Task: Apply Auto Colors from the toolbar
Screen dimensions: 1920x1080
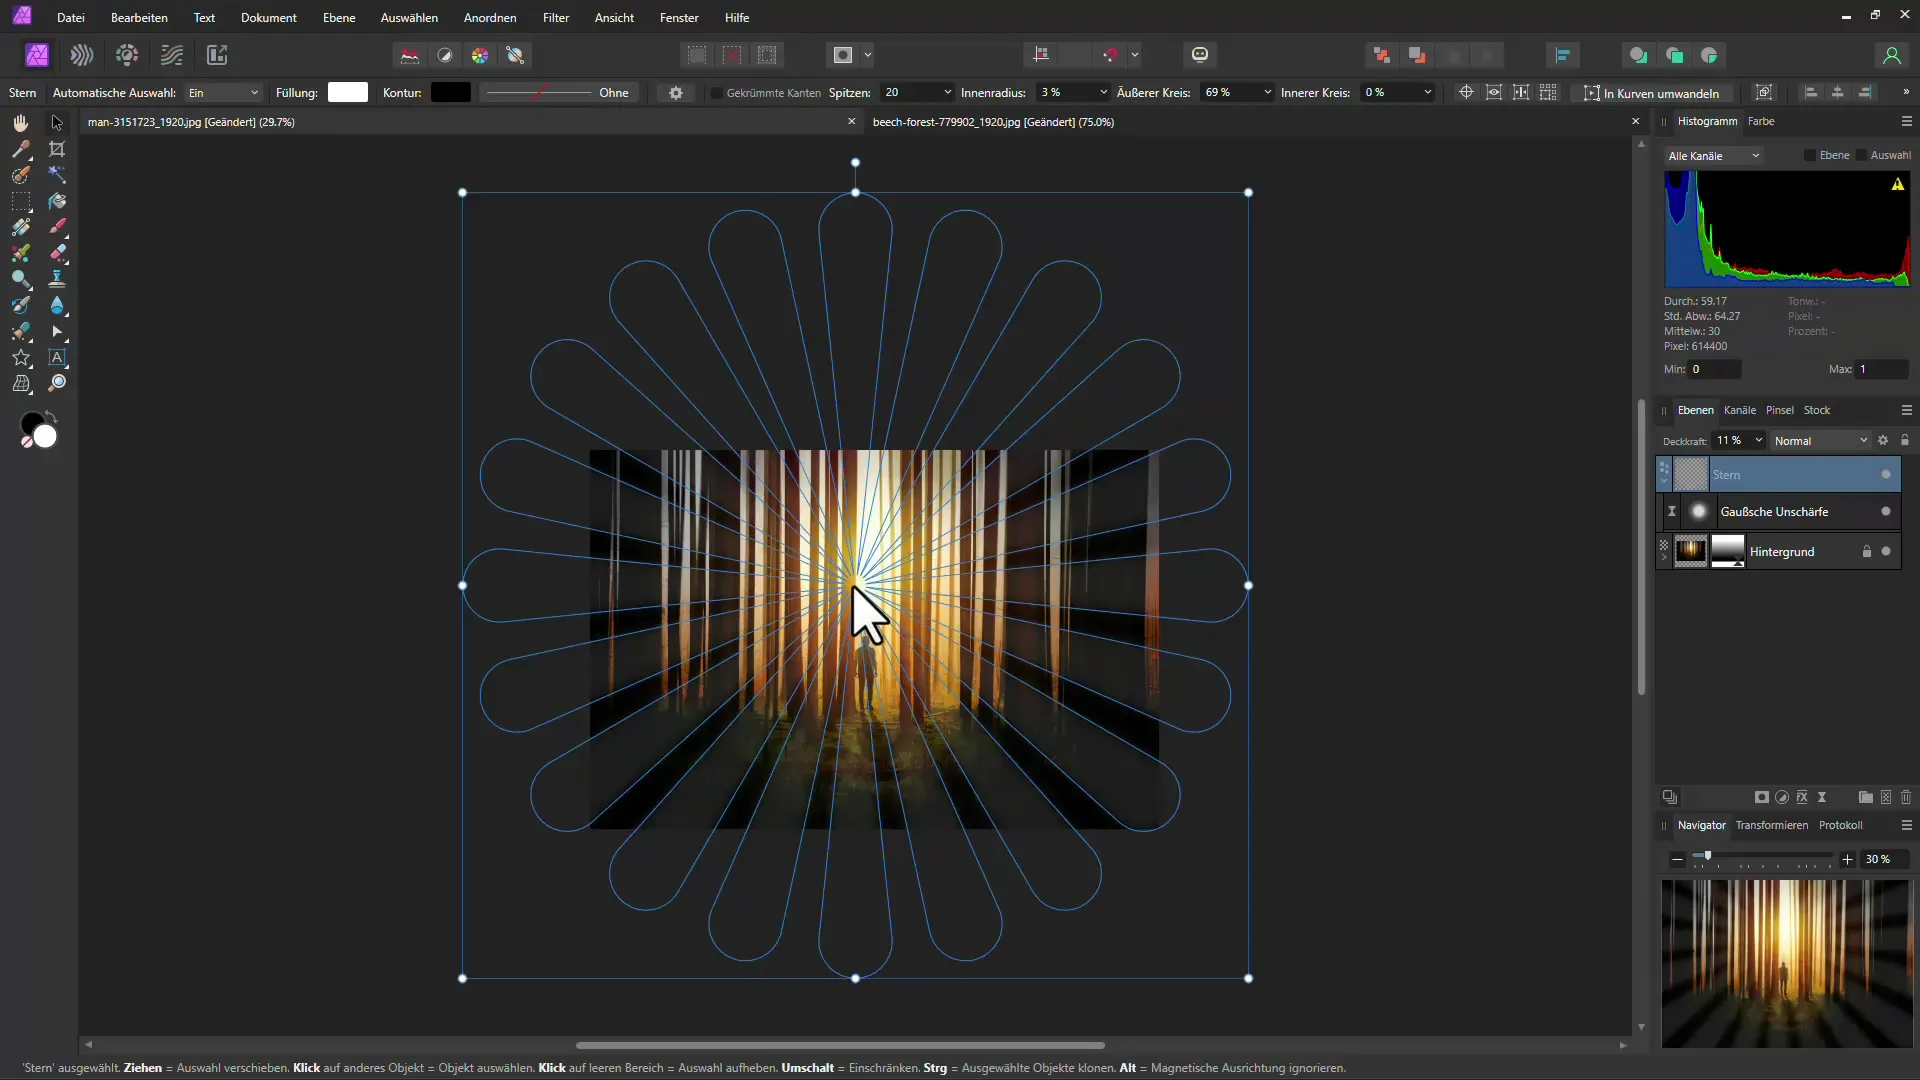Action: click(x=480, y=55)
